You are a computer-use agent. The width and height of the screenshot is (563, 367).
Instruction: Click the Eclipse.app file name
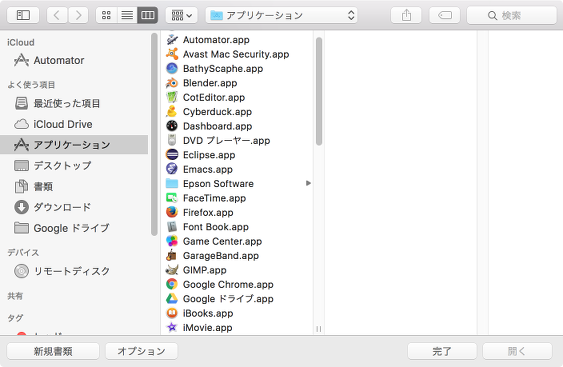tap(209, 155)
